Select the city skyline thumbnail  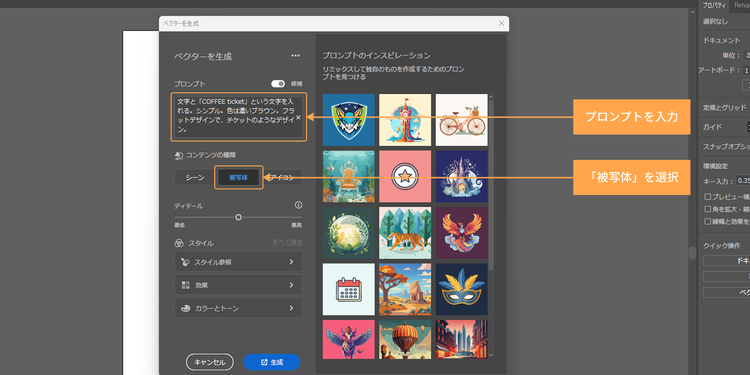[462, 339]
